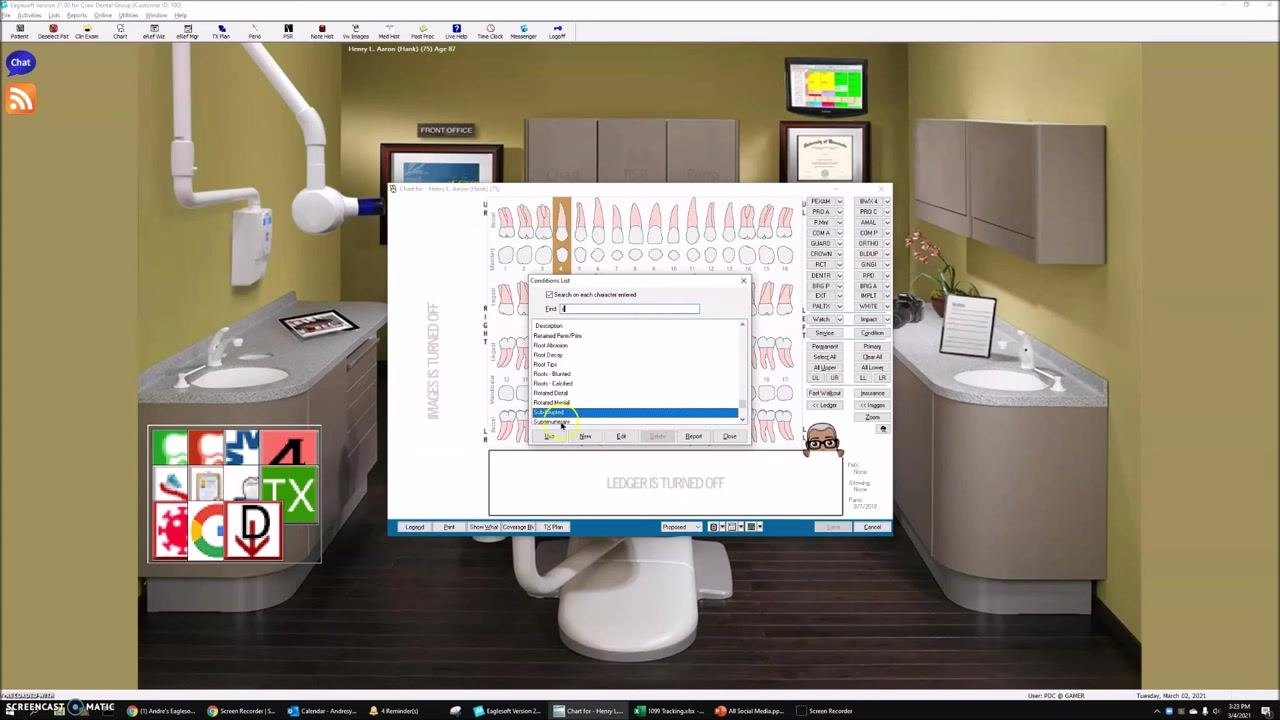
Task: Open Messenger from the toolbar
Action: [x=523, y=31]
